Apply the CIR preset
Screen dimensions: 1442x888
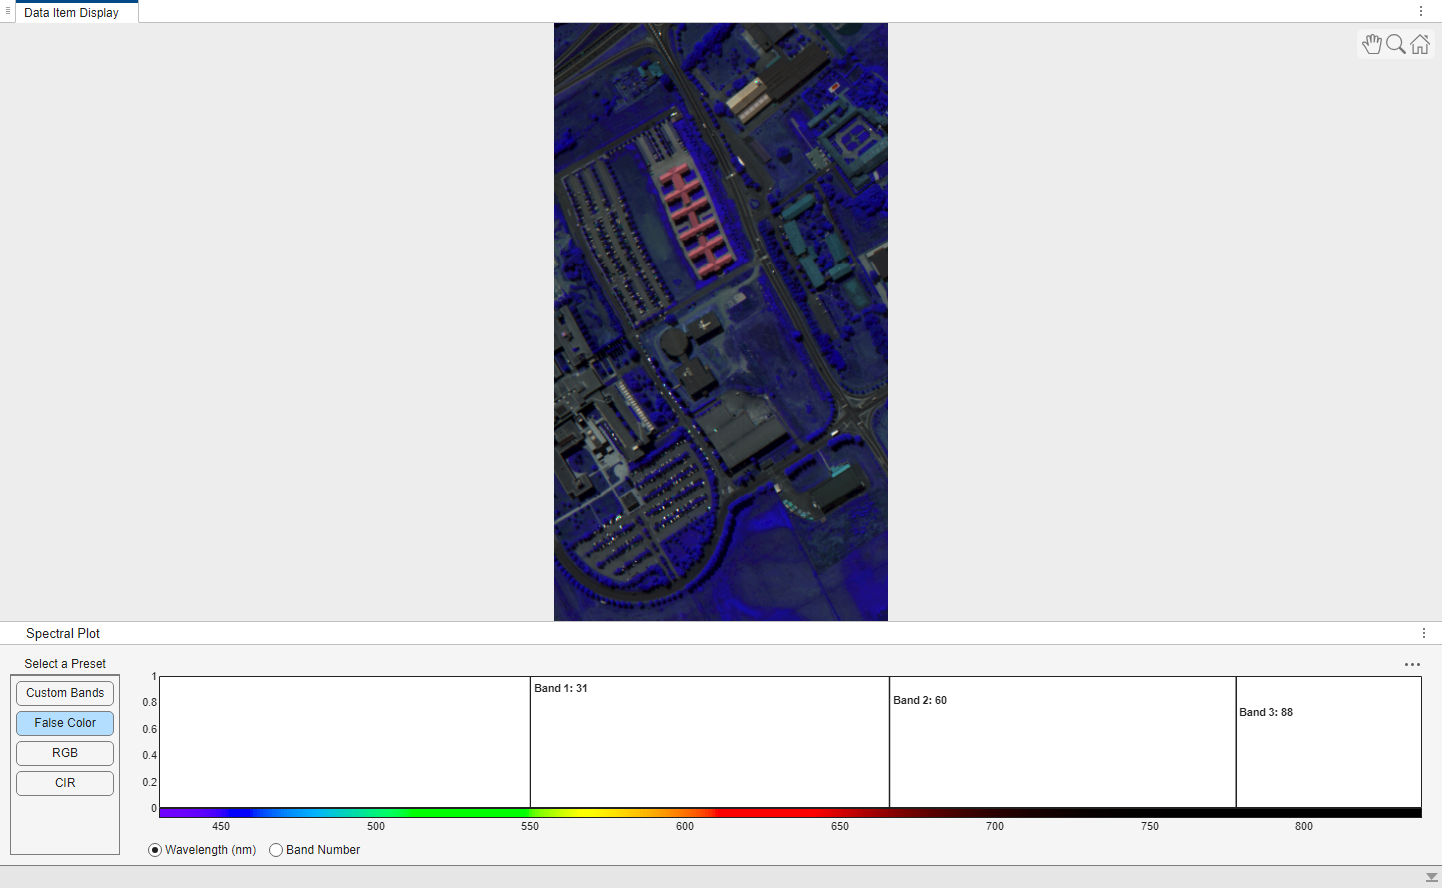click(x=64, y=783)
